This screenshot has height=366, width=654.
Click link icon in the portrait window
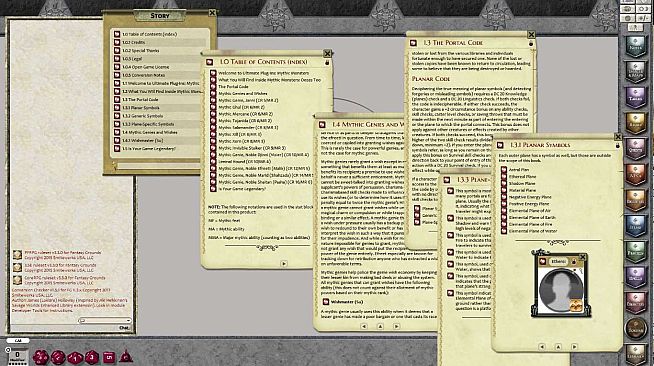tap(542, 261)
